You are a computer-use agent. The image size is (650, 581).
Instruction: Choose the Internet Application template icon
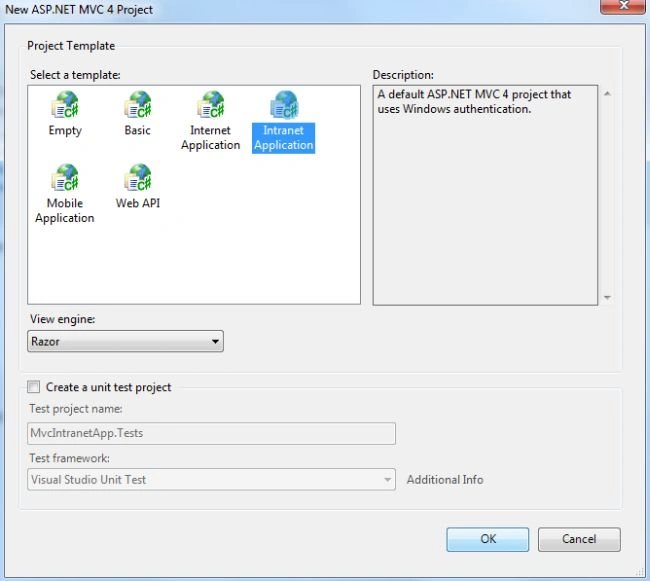[x=211, y=104]
